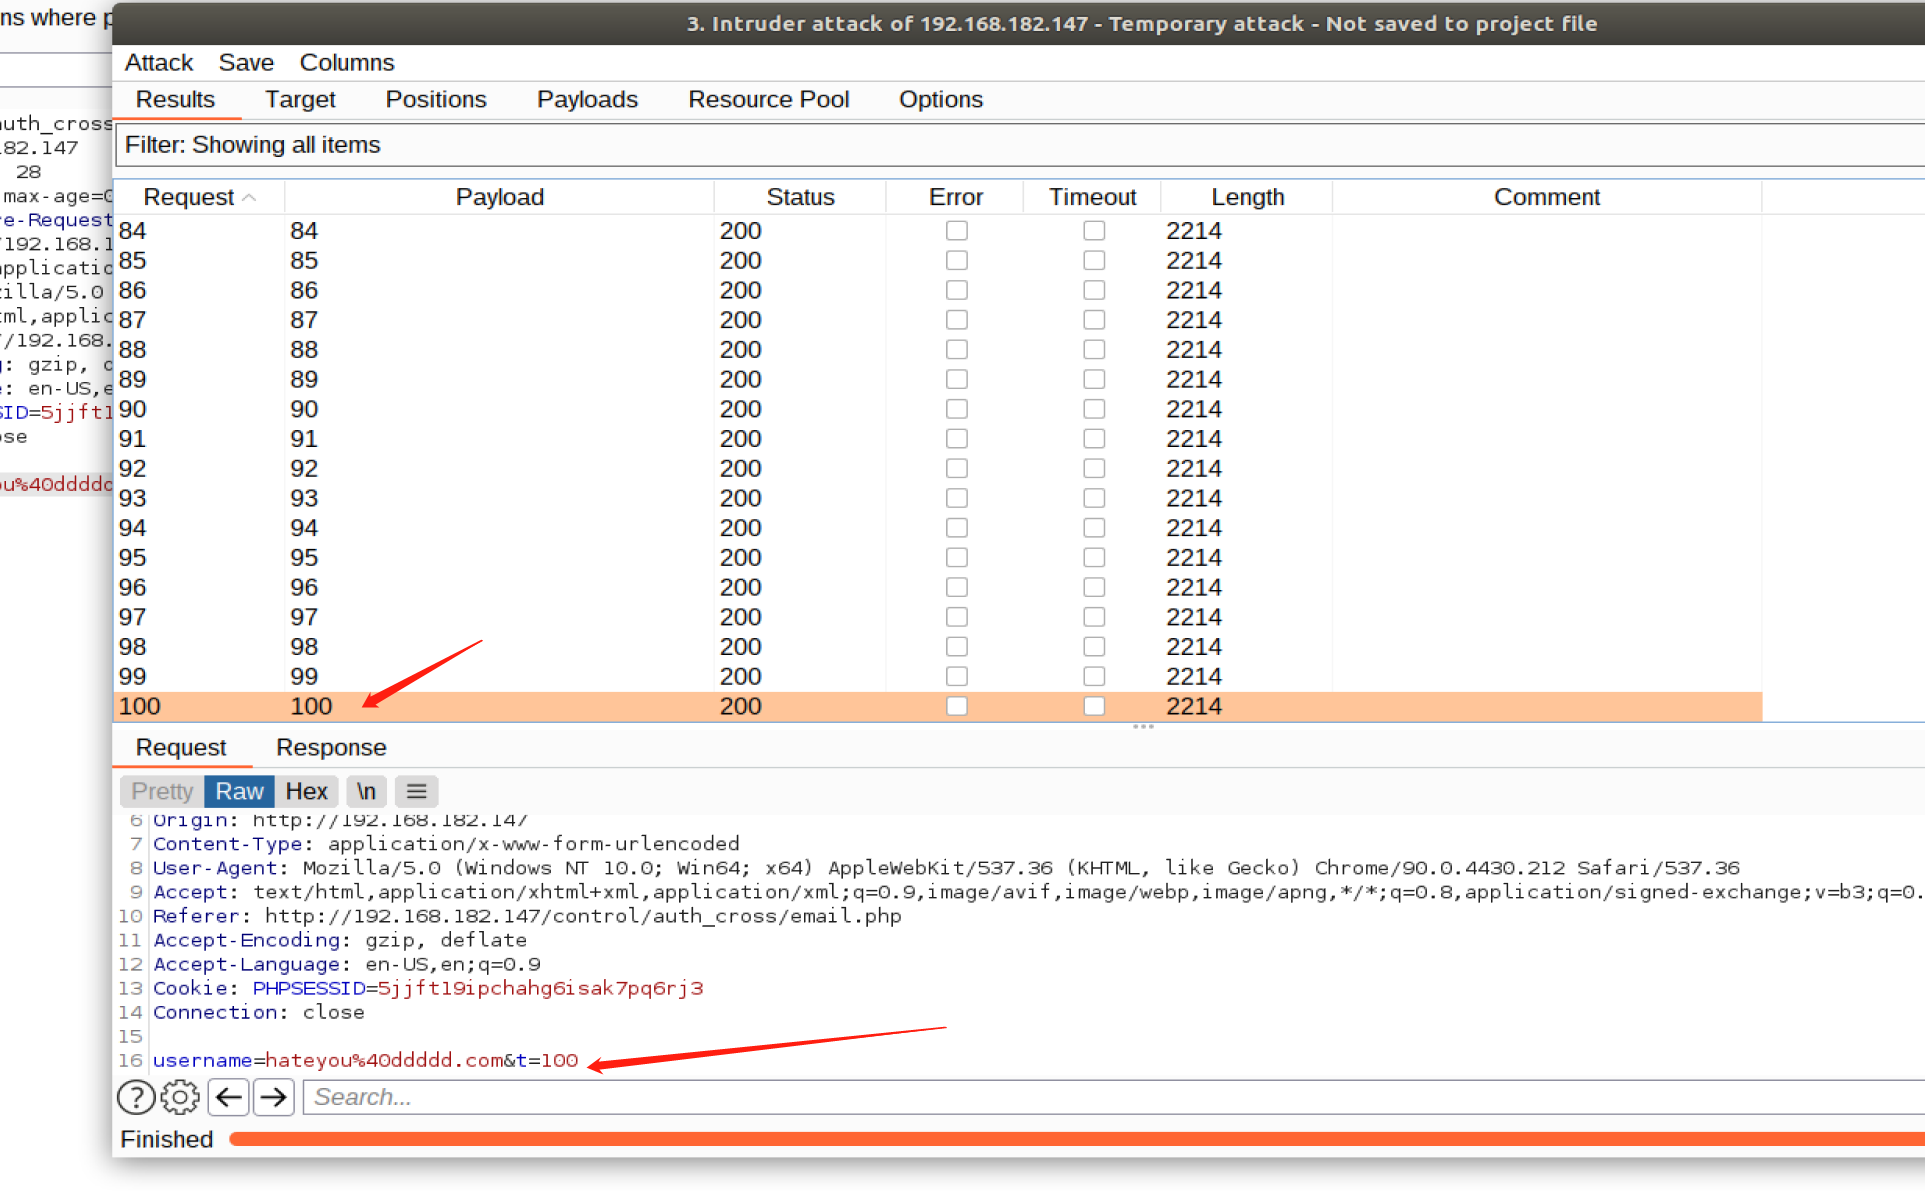
Task: Switch to the Payloads tab
Action: click(x=587, y=99)
